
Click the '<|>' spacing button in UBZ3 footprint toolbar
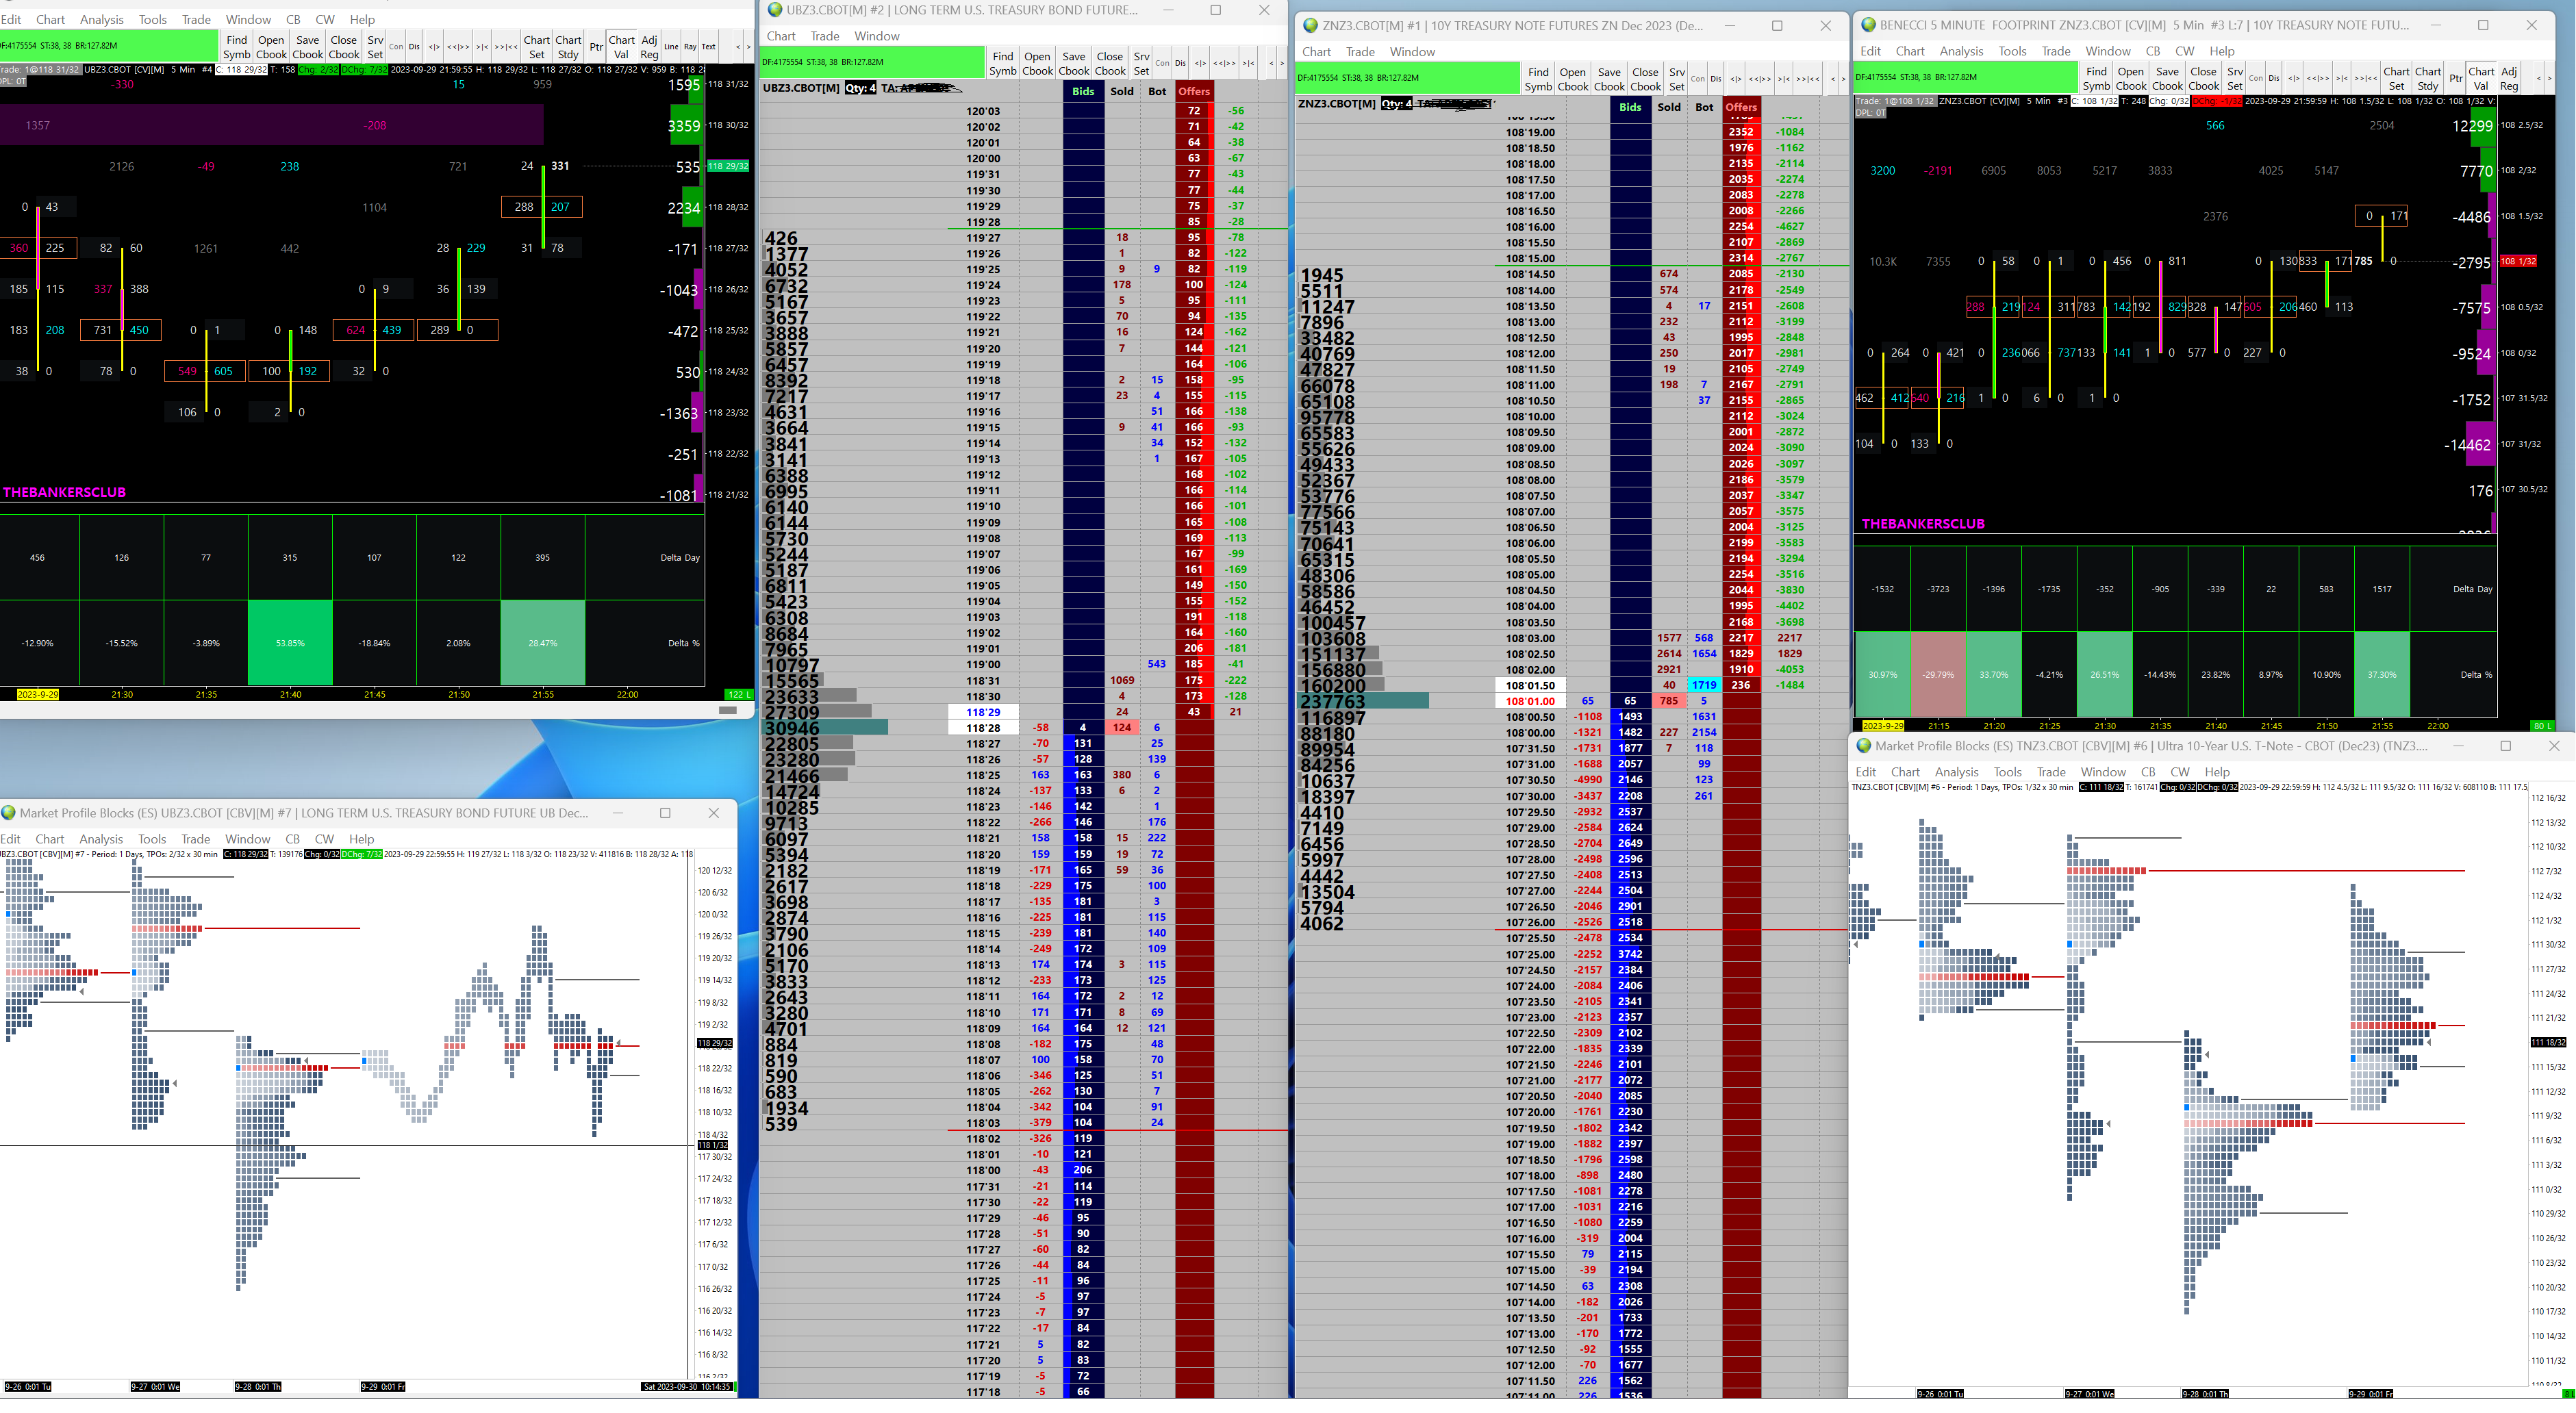point(434,47)
